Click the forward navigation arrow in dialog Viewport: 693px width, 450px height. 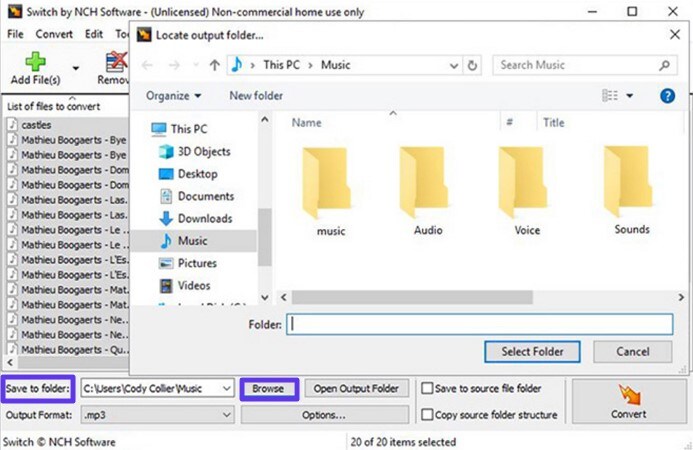pos(174,65)
